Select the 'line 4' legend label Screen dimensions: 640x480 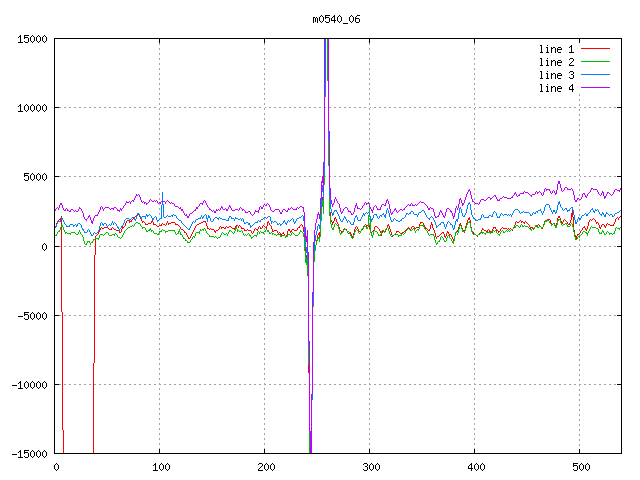click(557, 88)
